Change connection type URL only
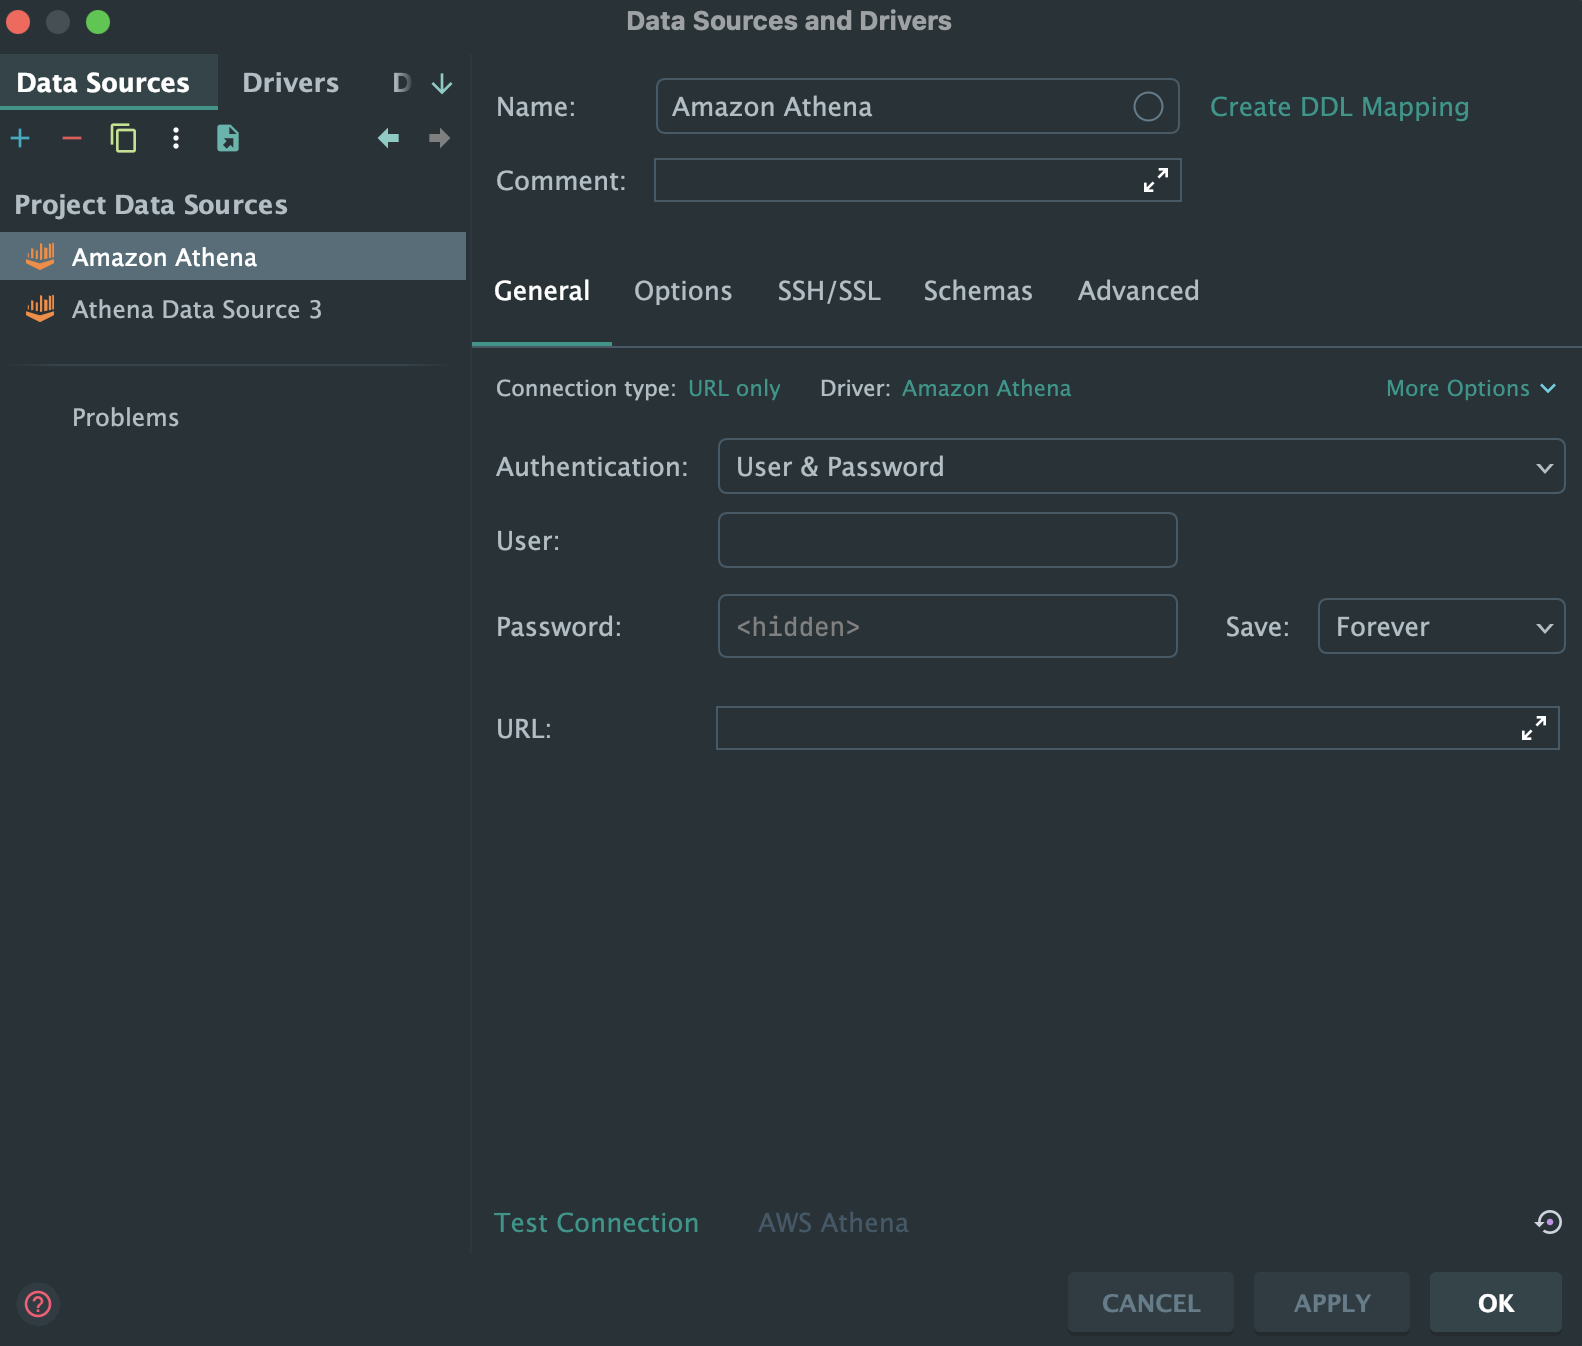This screenshot has height=1346, width=1582. [x=734, y=388]
